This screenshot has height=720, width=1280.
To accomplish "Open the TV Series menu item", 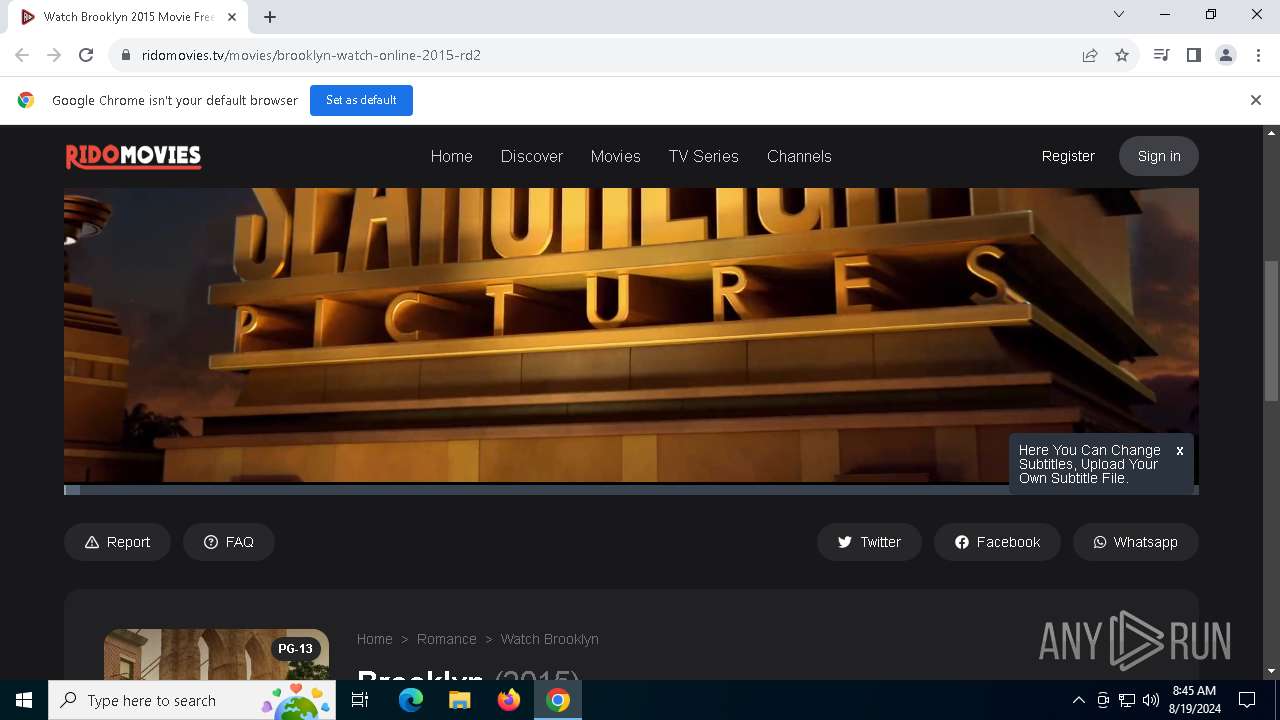I will click(x=703, y=156).
